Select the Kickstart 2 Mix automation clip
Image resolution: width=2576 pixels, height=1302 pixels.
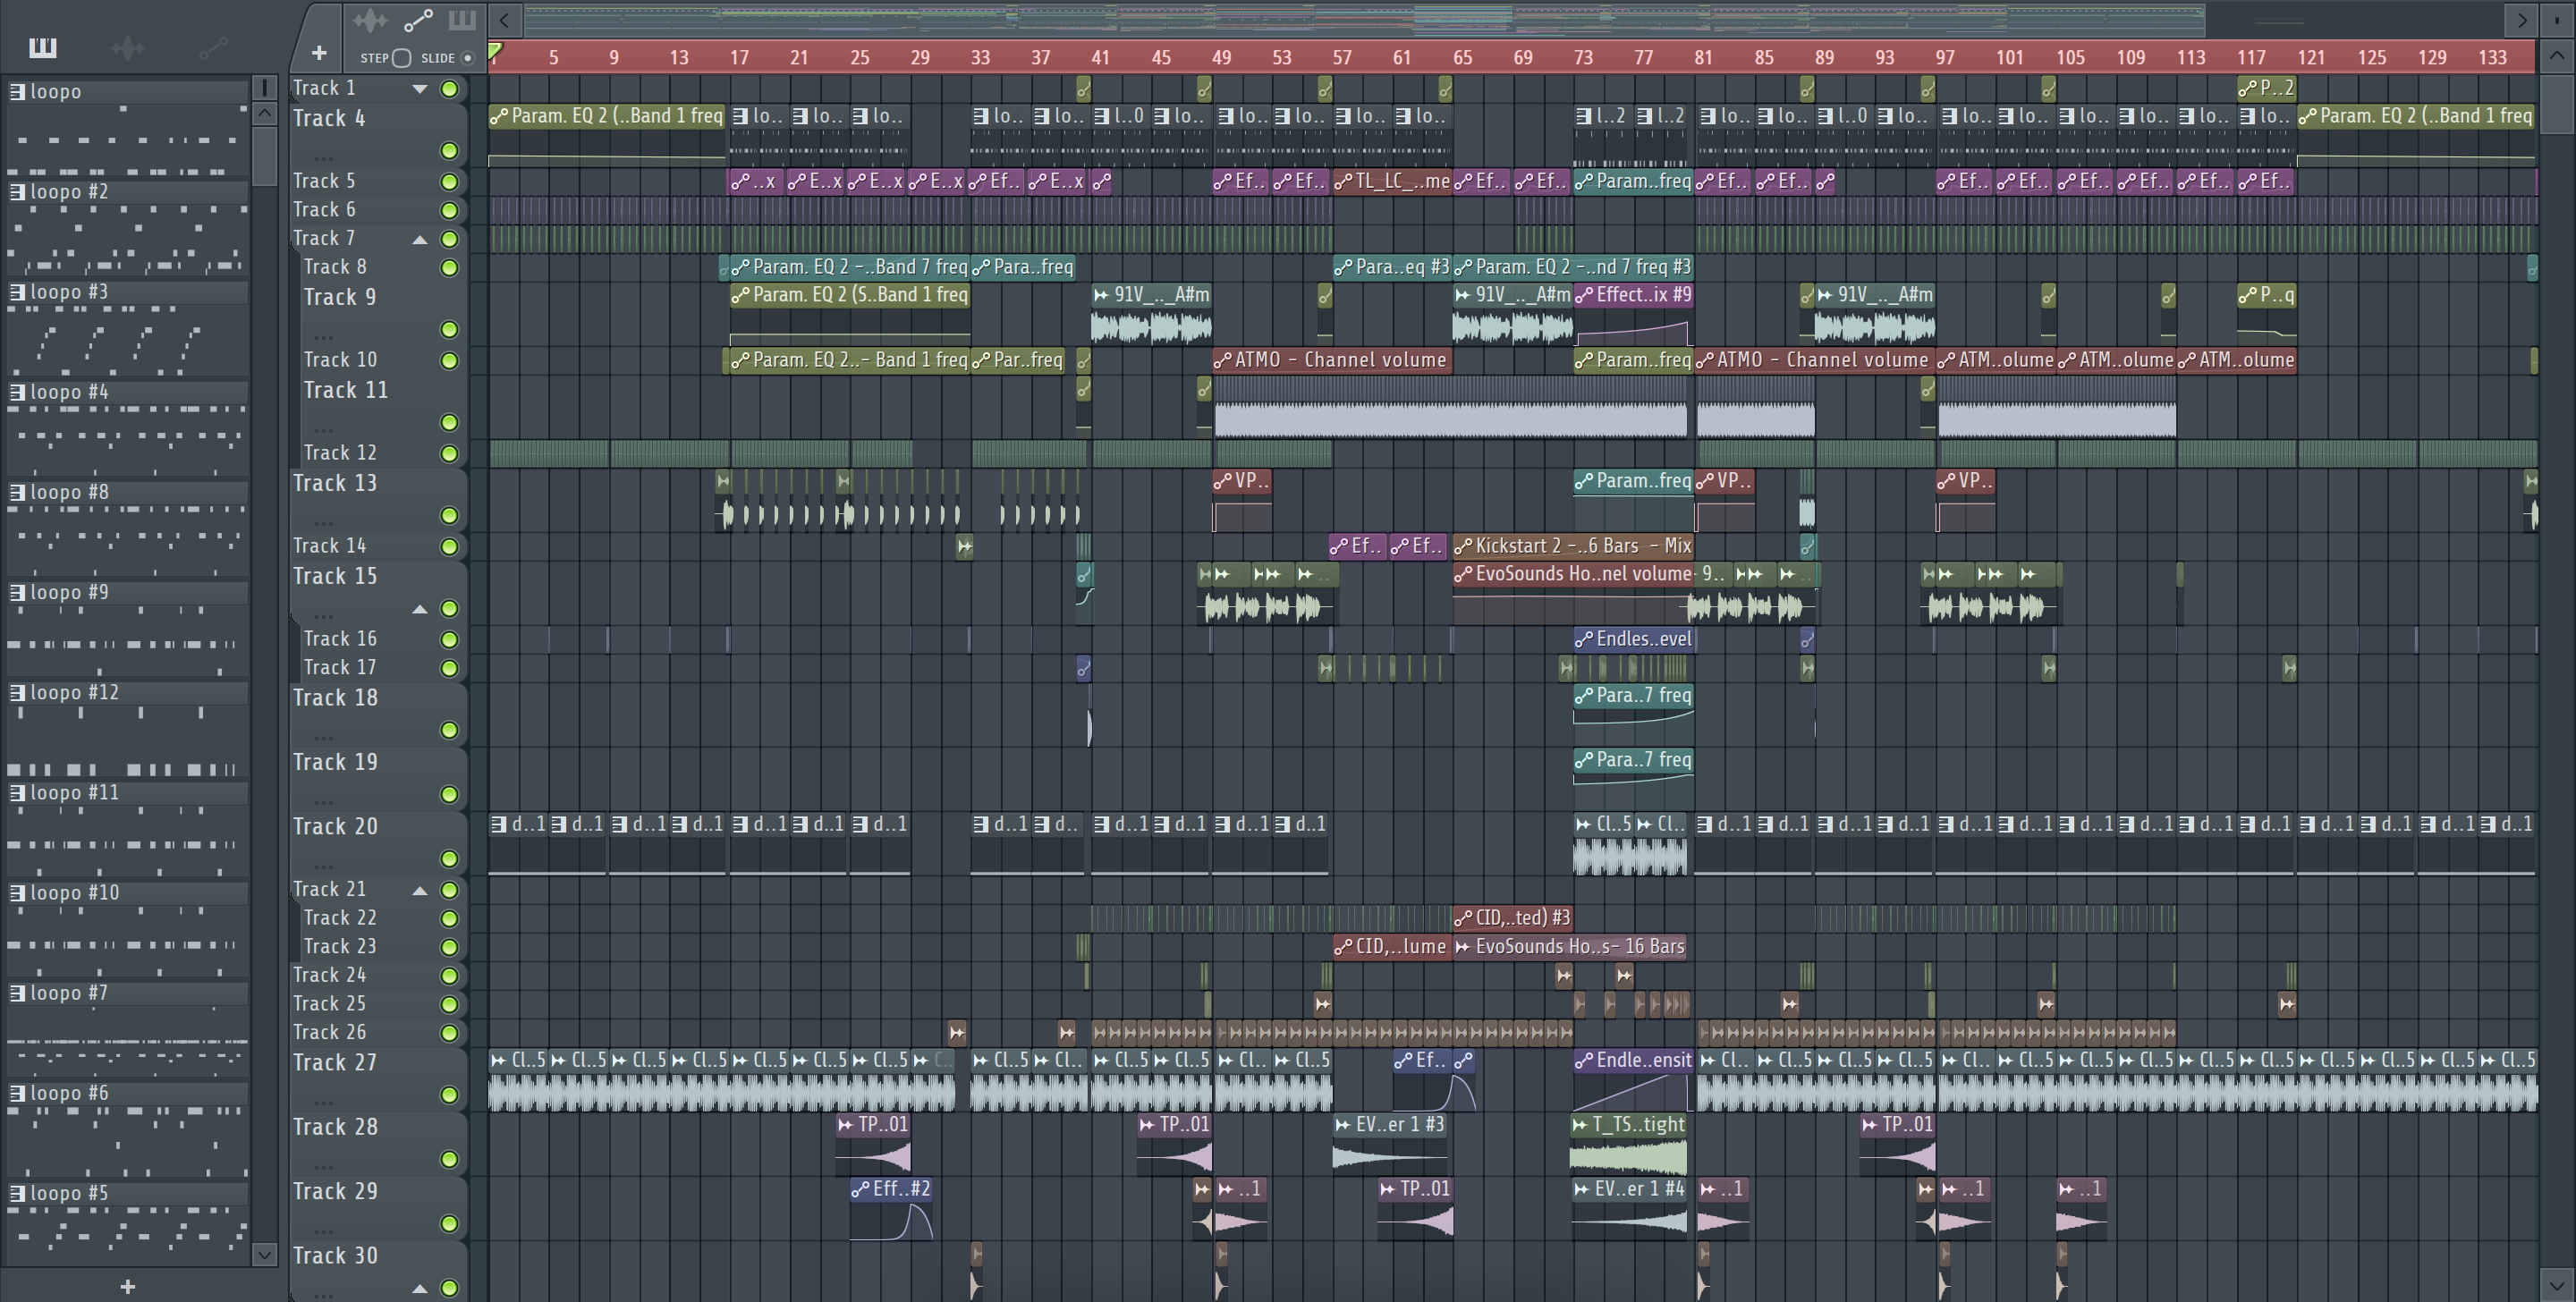tap(1573, 546)
